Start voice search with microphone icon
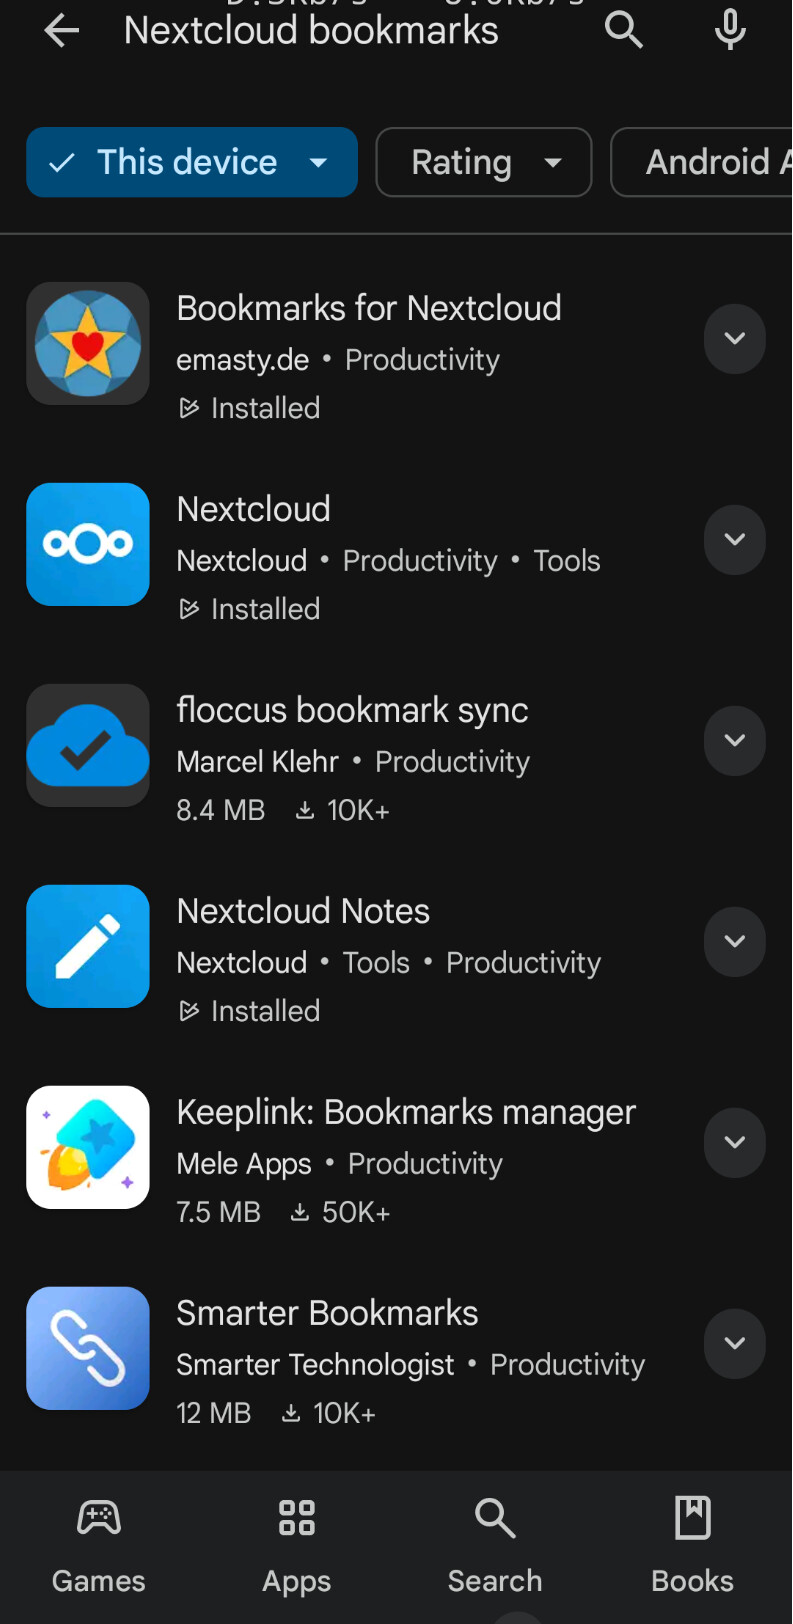 (730, 30)
